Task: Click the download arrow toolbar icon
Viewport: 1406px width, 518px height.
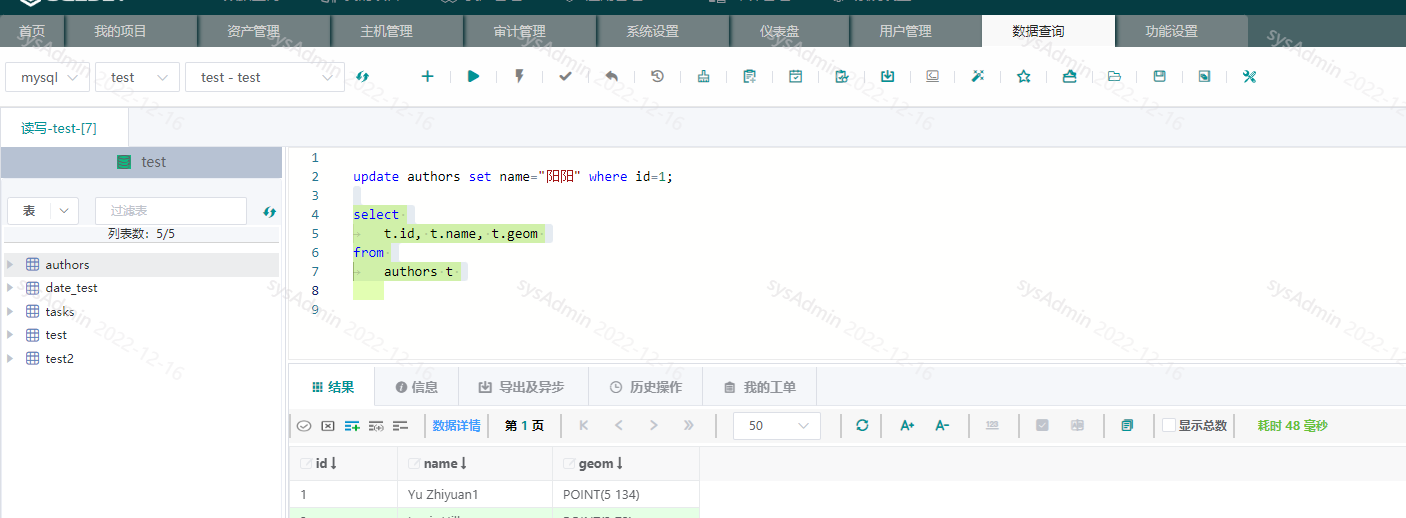Action: (x=887, y=76)
